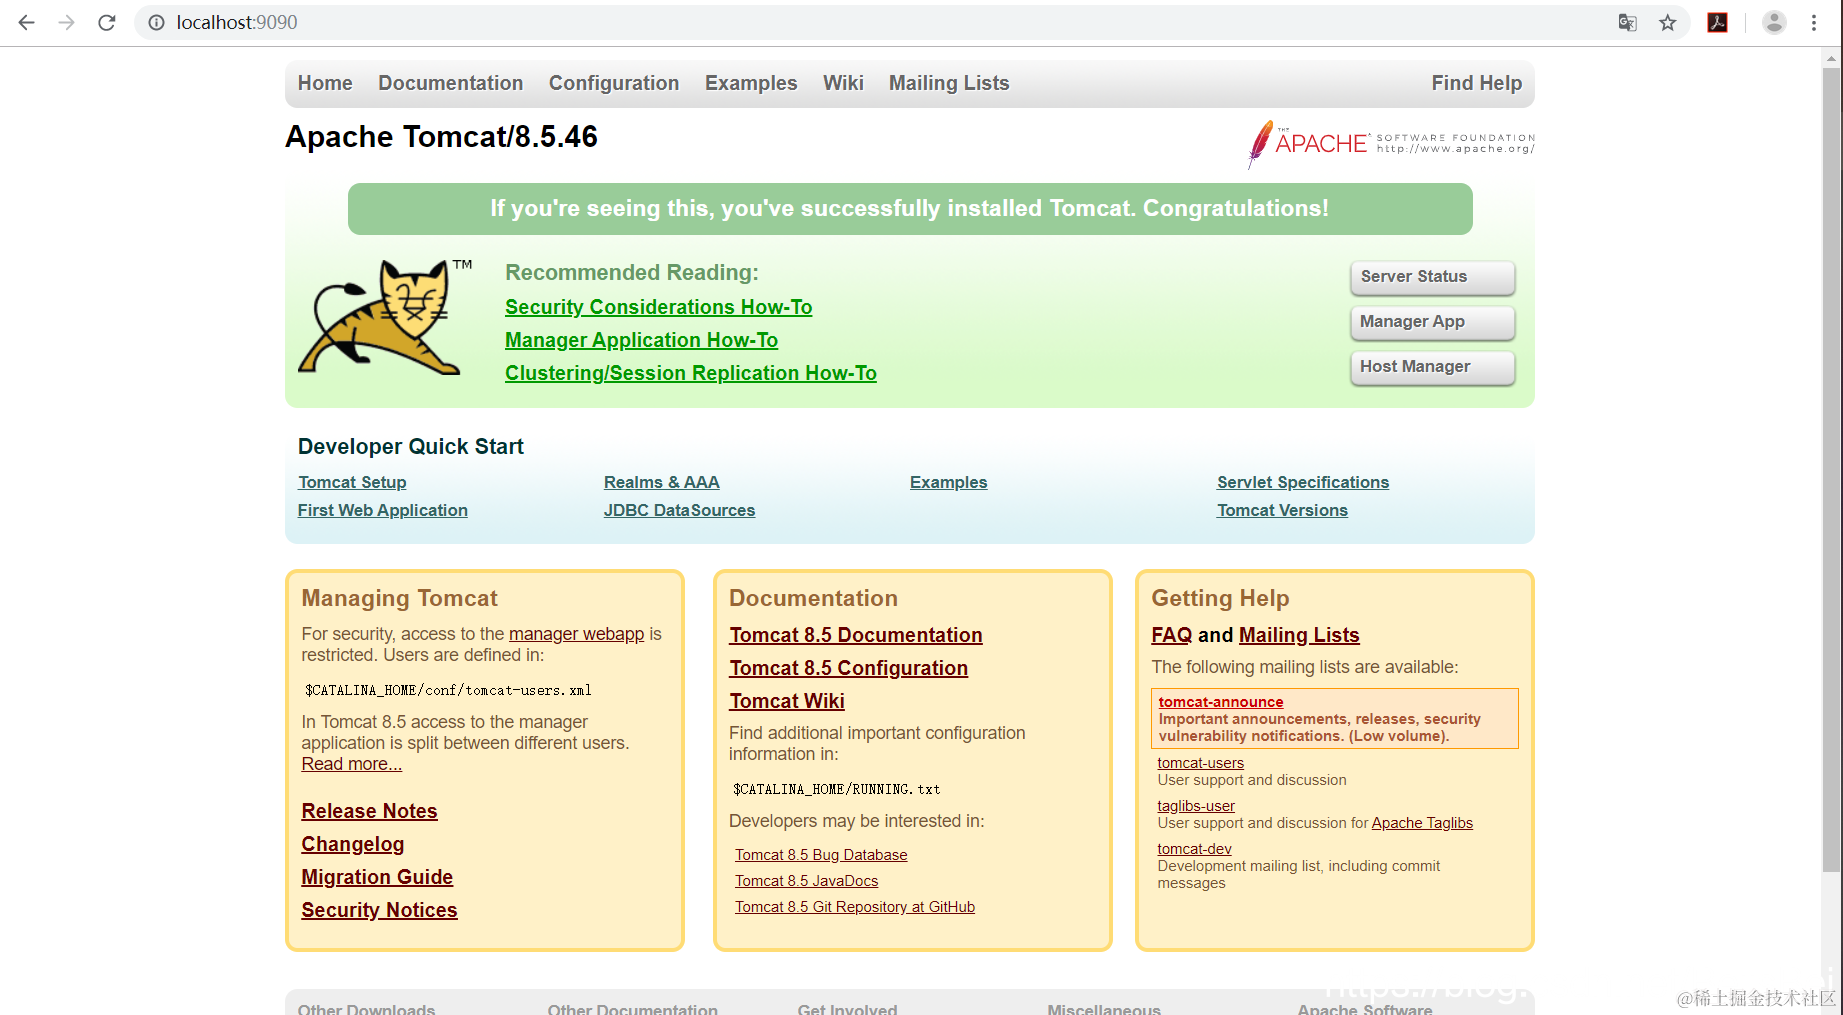Open the Manager App button

coord(1432,322)
